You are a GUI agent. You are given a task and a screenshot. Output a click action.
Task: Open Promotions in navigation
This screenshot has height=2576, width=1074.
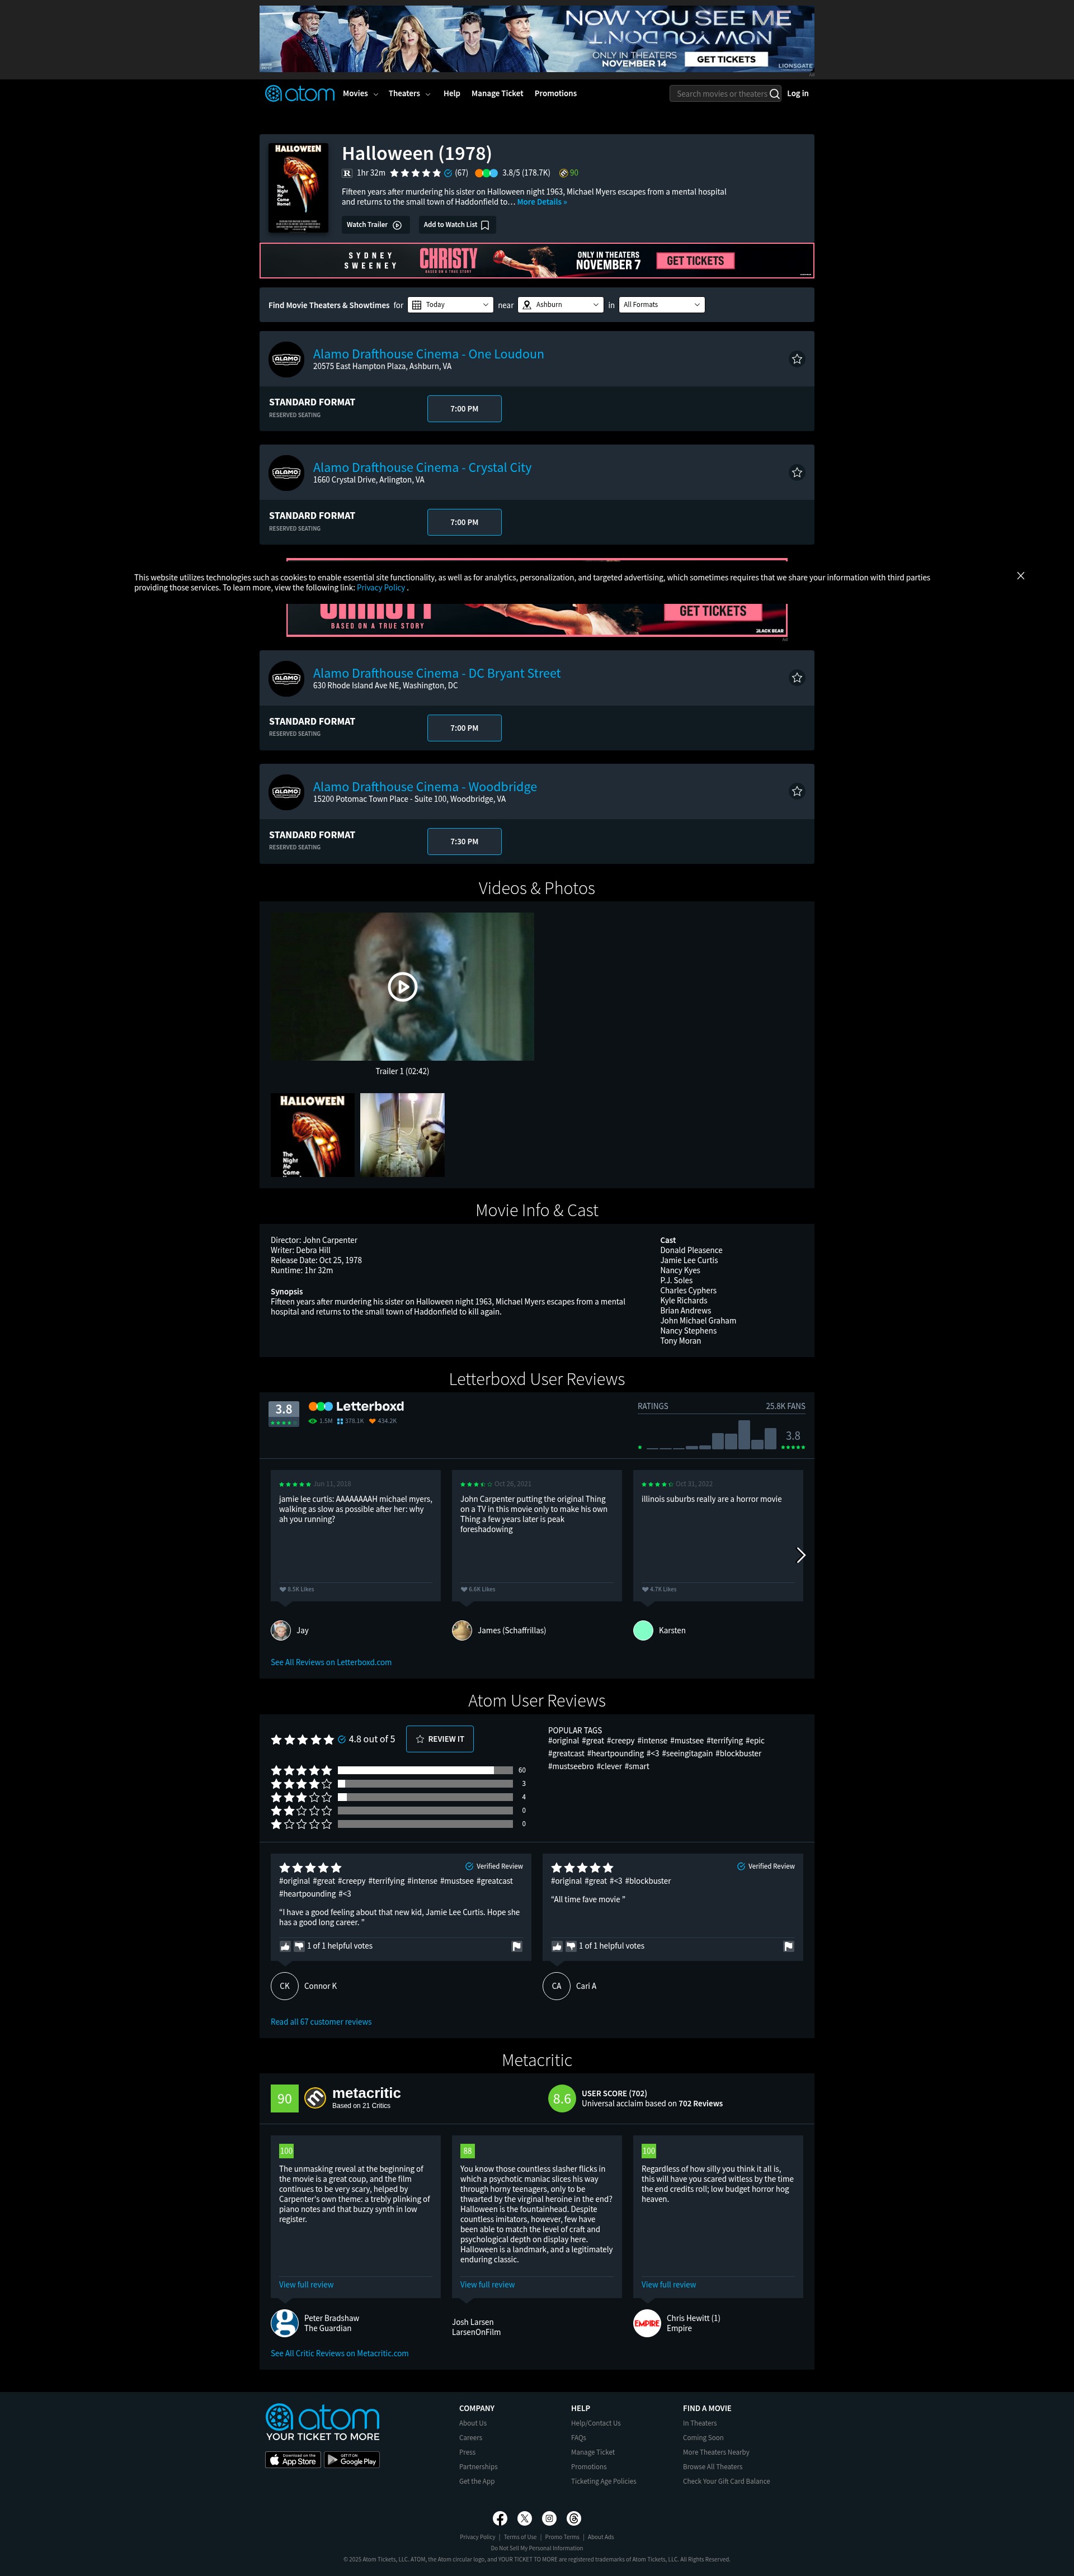[x=555, y=94]
